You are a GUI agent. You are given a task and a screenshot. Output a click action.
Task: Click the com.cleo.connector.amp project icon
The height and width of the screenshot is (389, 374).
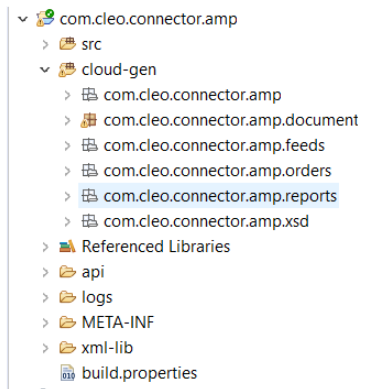pos(45,19)
